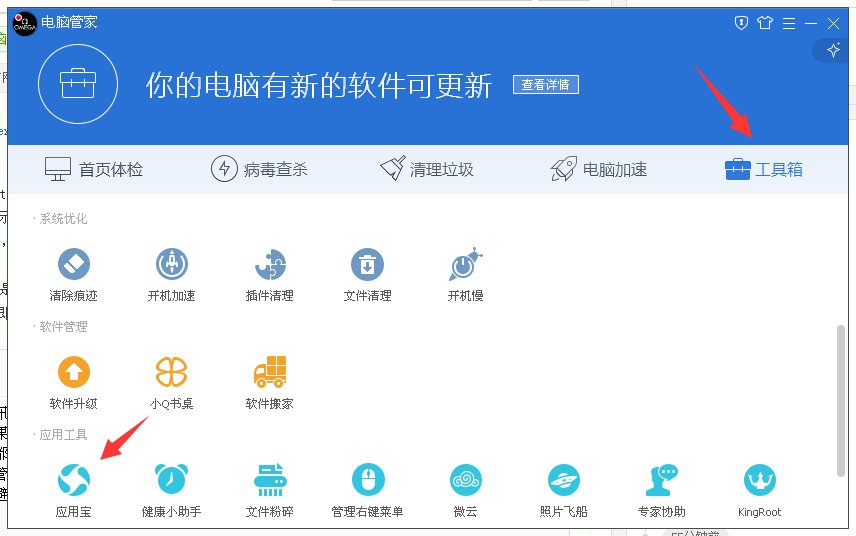Click the shield icon in title bar
The width and height of the screenshot is (856, 536).
pos(741,23)
